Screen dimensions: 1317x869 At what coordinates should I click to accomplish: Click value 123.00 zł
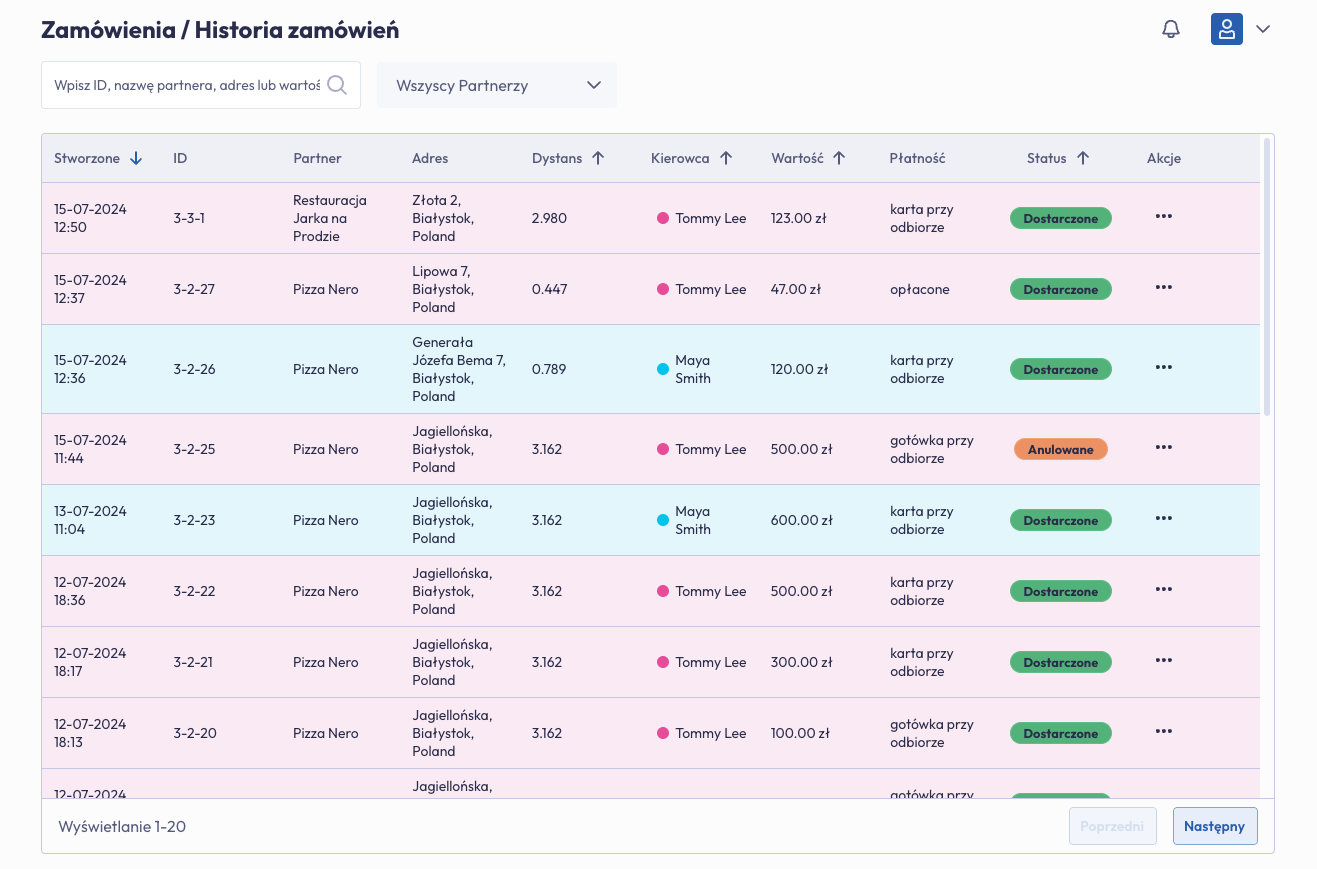[801, 218]
